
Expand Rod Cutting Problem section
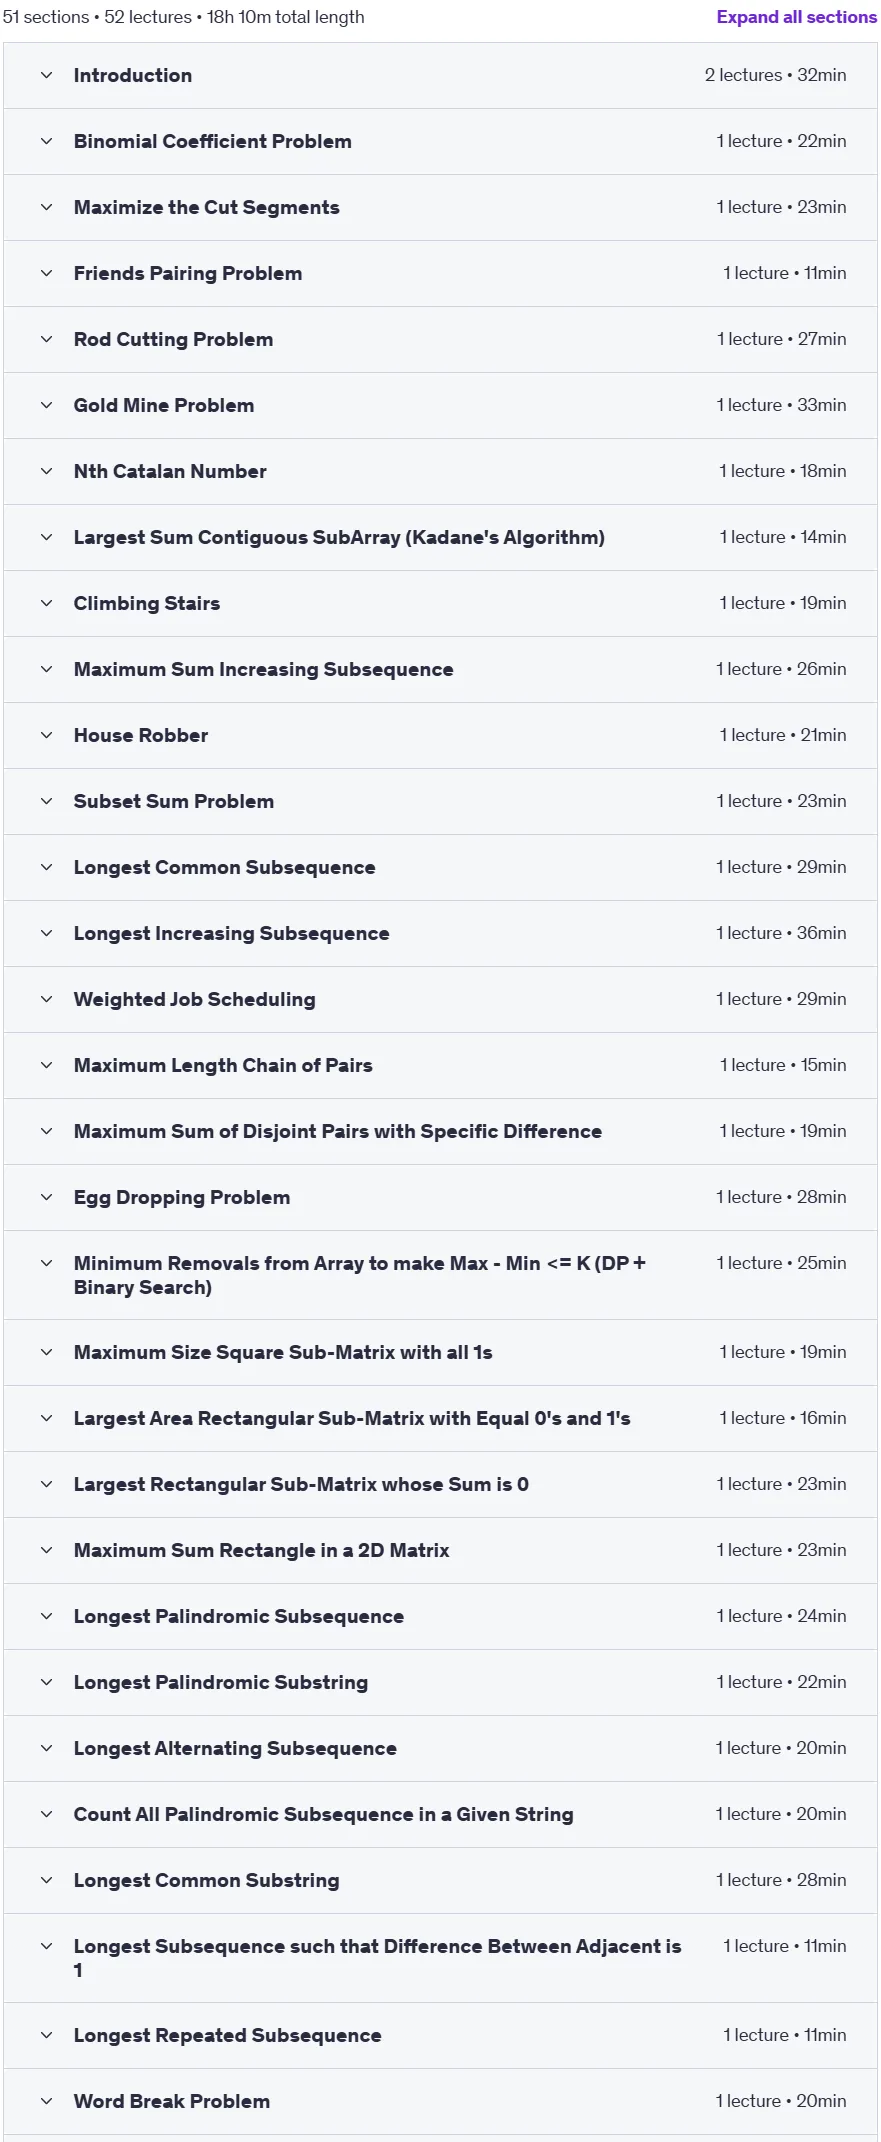(x=440, y=339)
